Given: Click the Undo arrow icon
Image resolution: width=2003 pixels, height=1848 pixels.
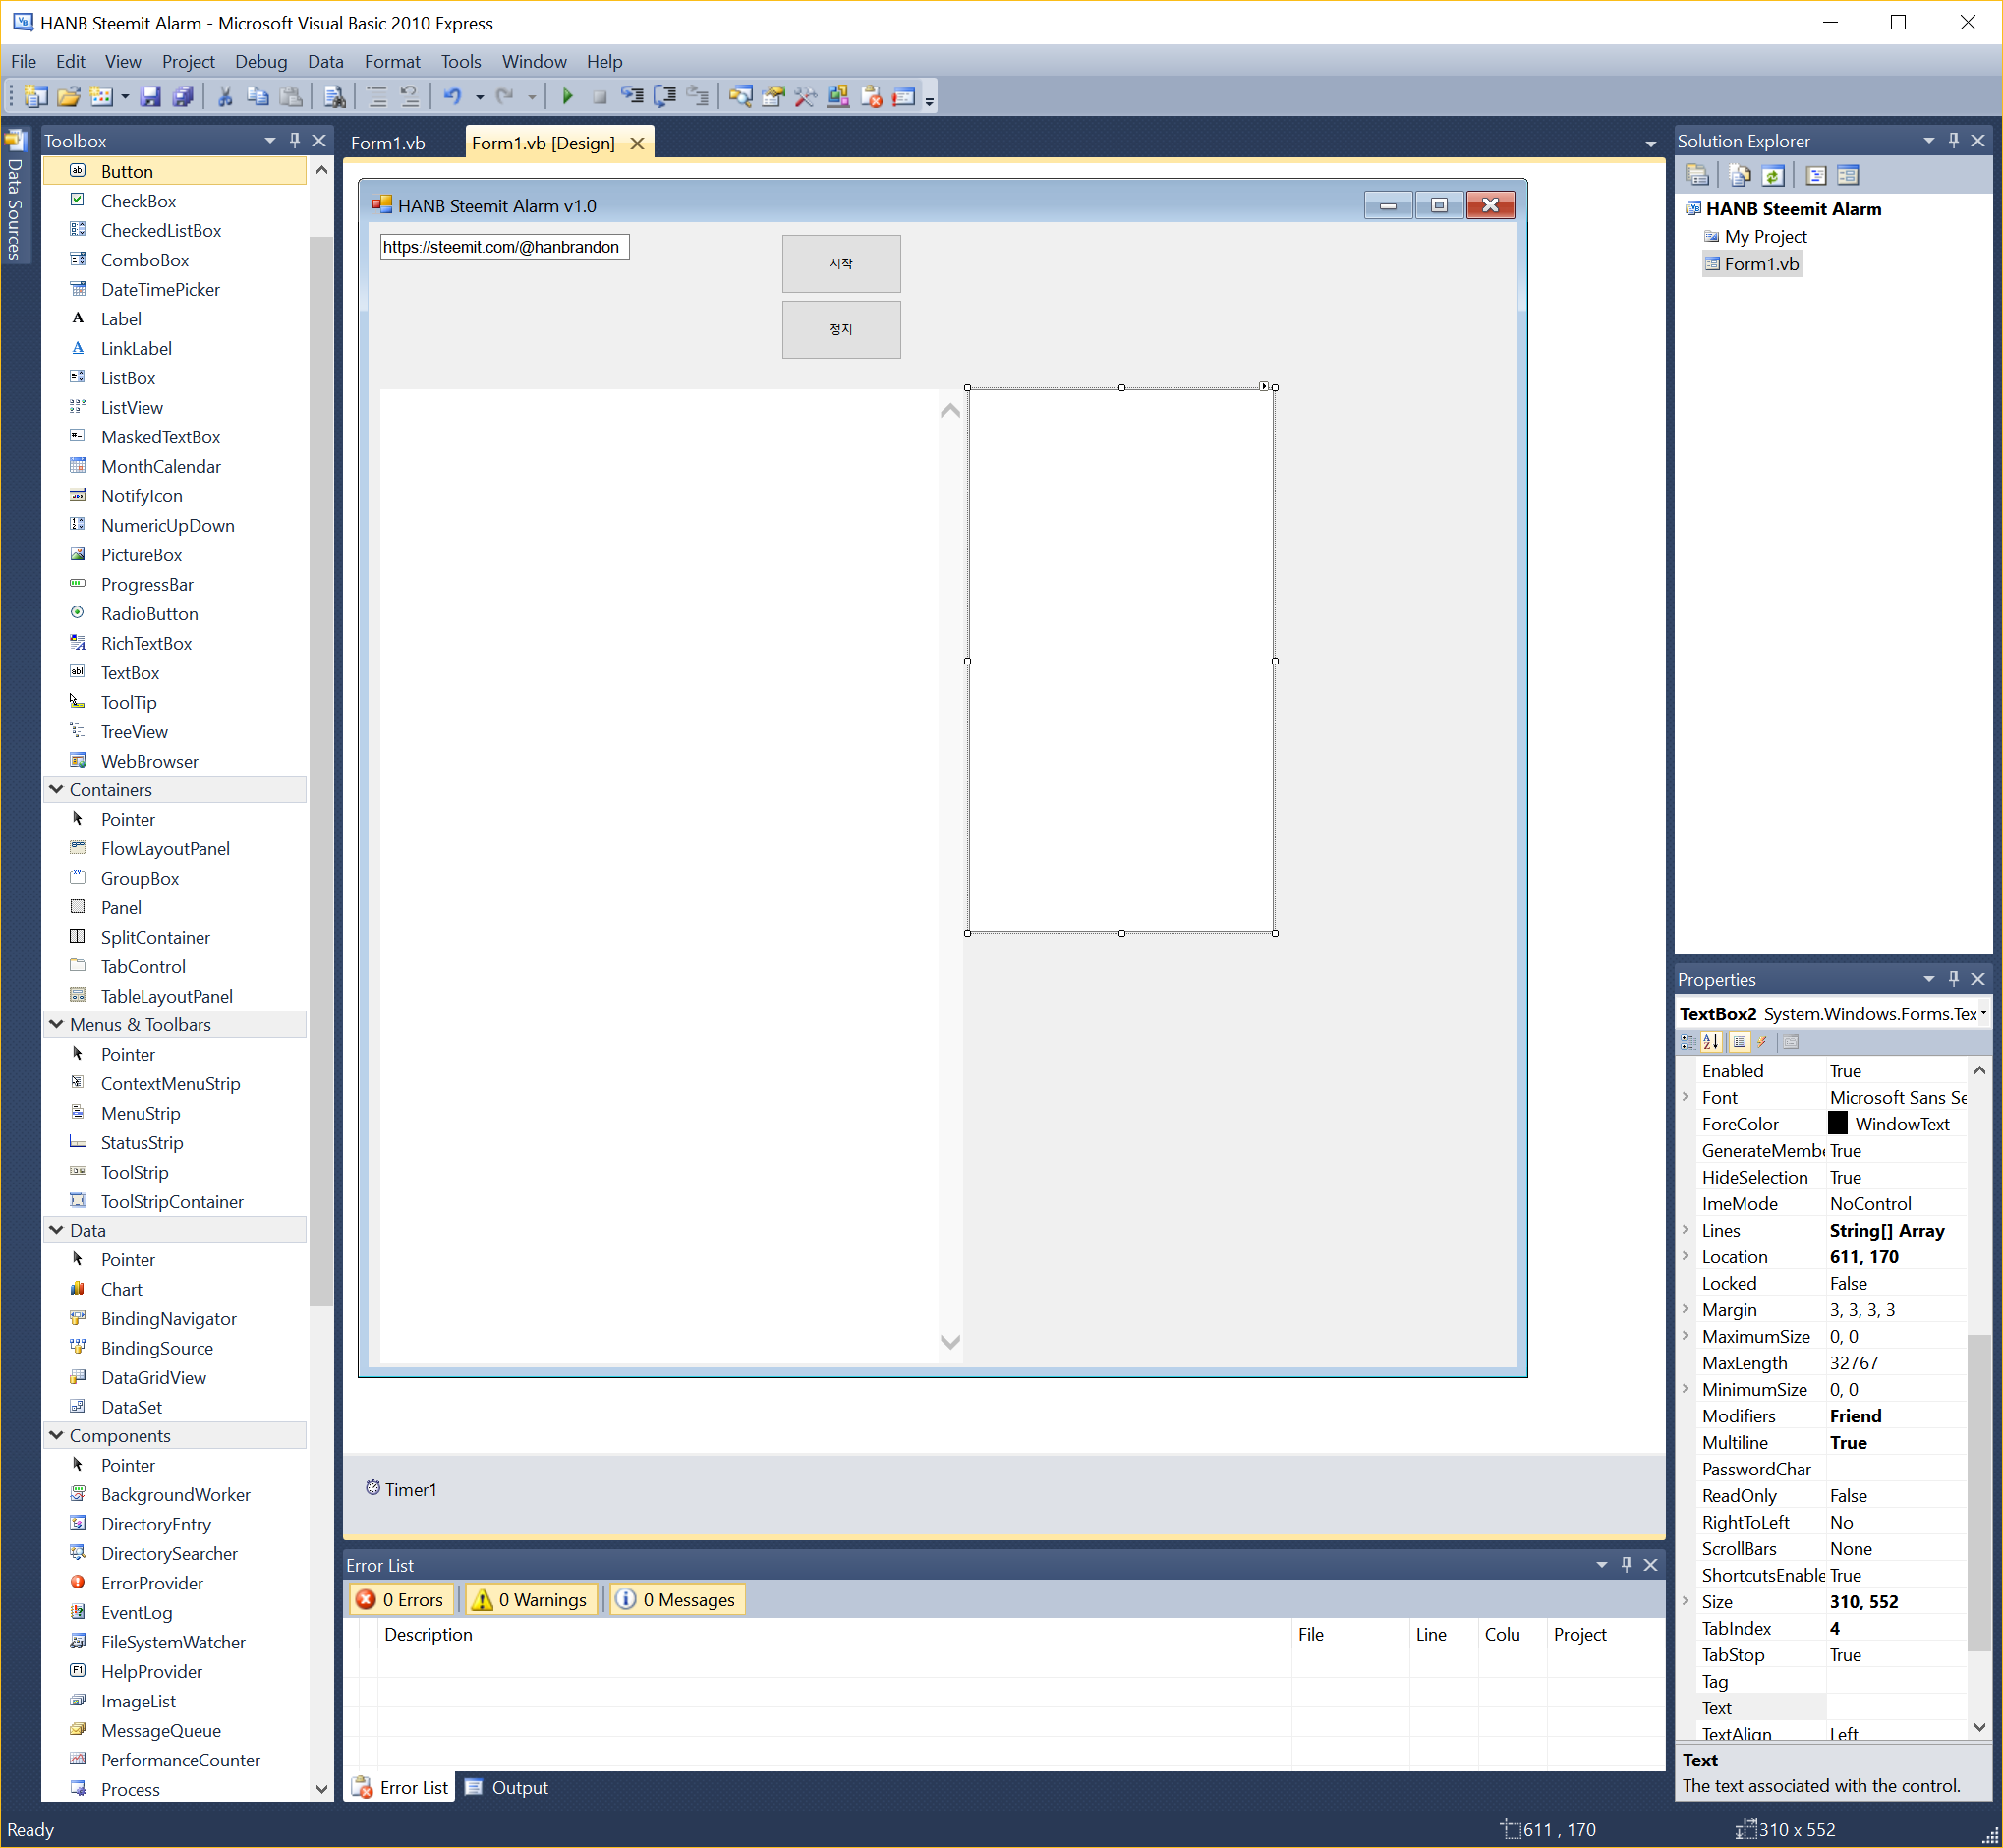Looking at the screenshot, I should click(452, 96).
